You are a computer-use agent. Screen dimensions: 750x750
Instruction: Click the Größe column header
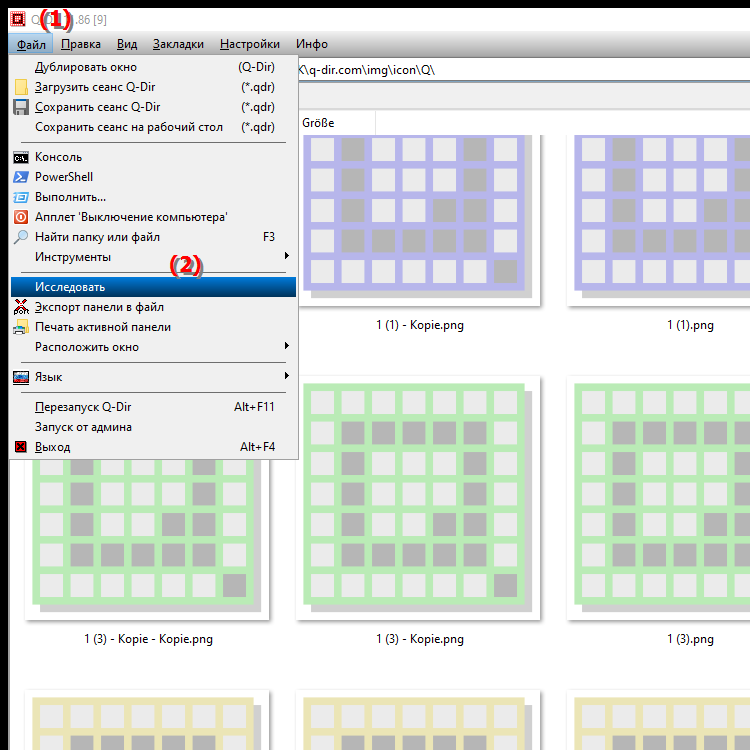coord(337,123)
